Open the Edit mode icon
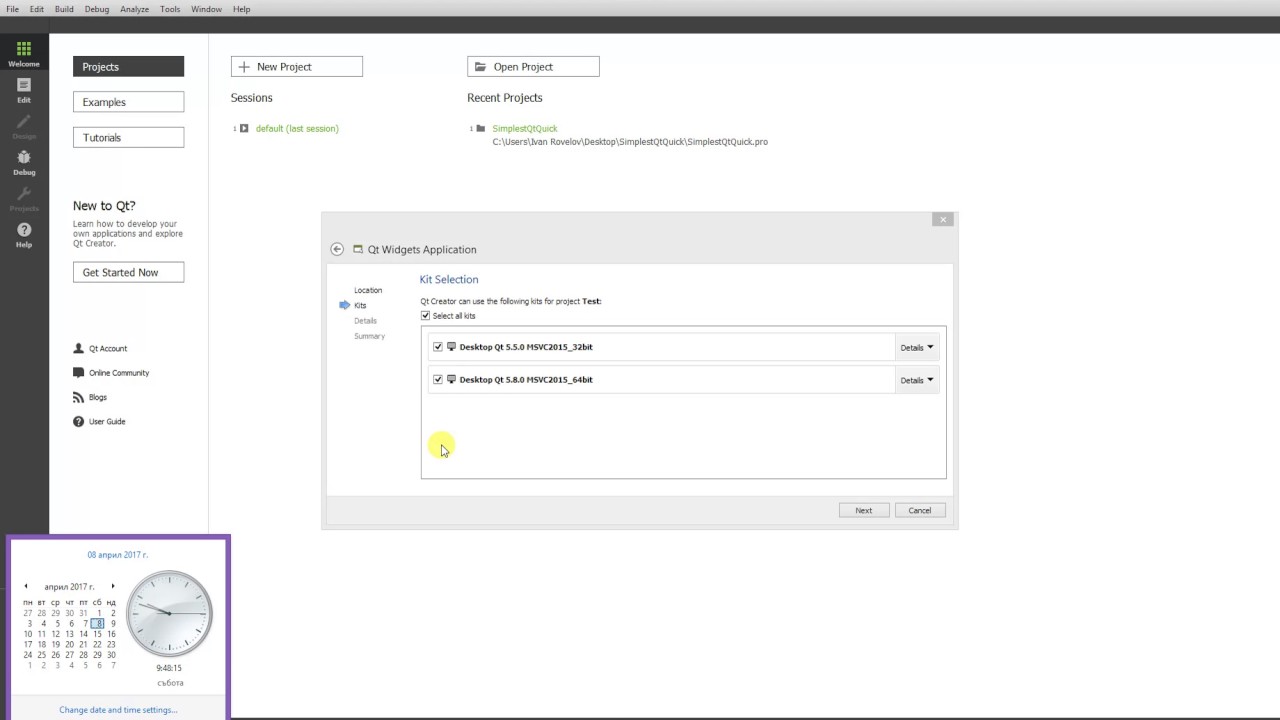 pos(24,90)
